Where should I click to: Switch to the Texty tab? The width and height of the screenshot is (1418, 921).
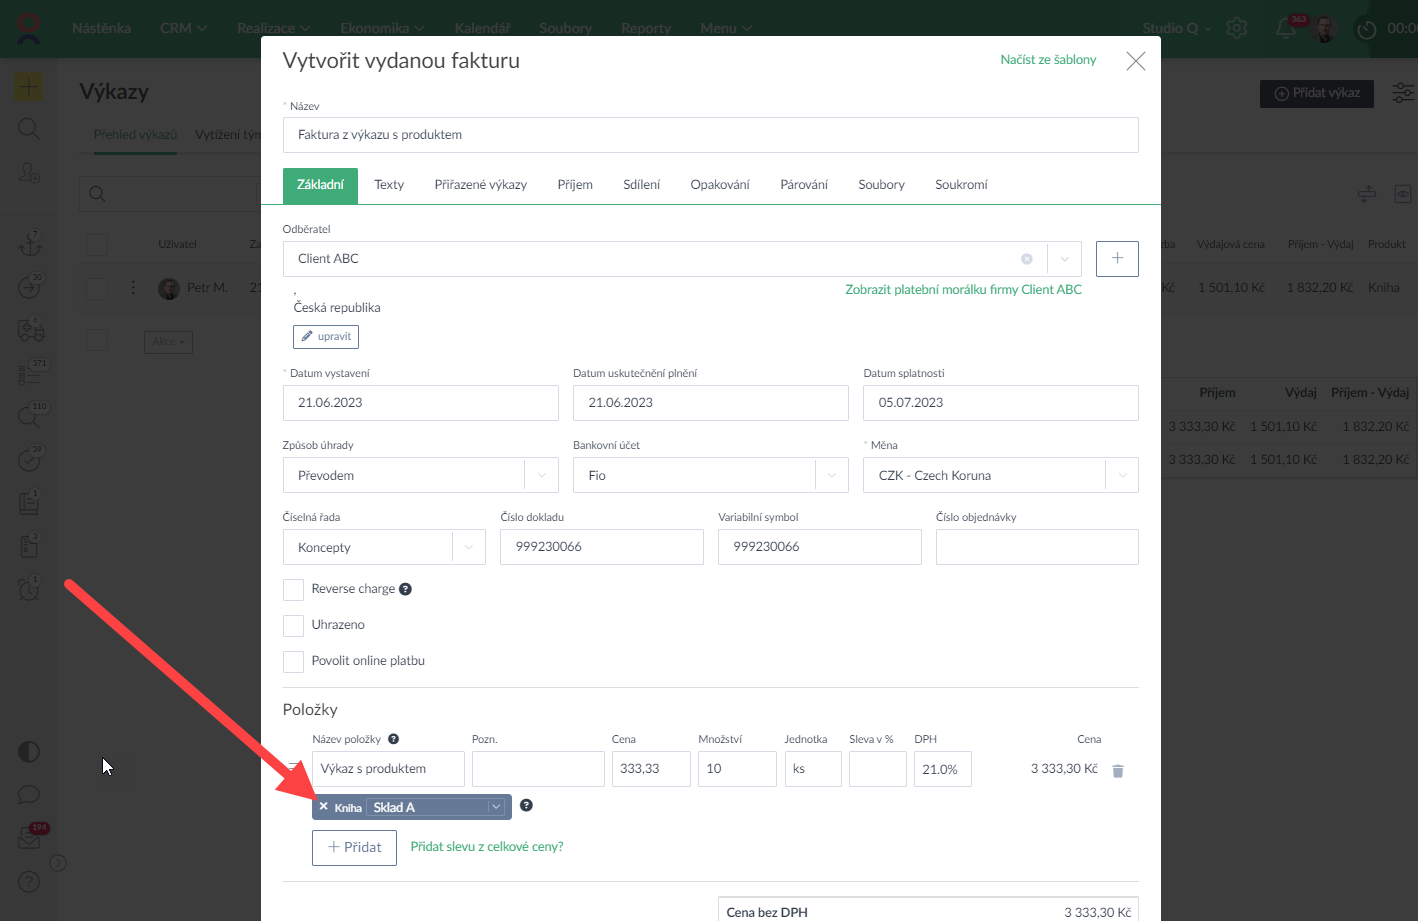pyautogui.click(x=389, y=184)
